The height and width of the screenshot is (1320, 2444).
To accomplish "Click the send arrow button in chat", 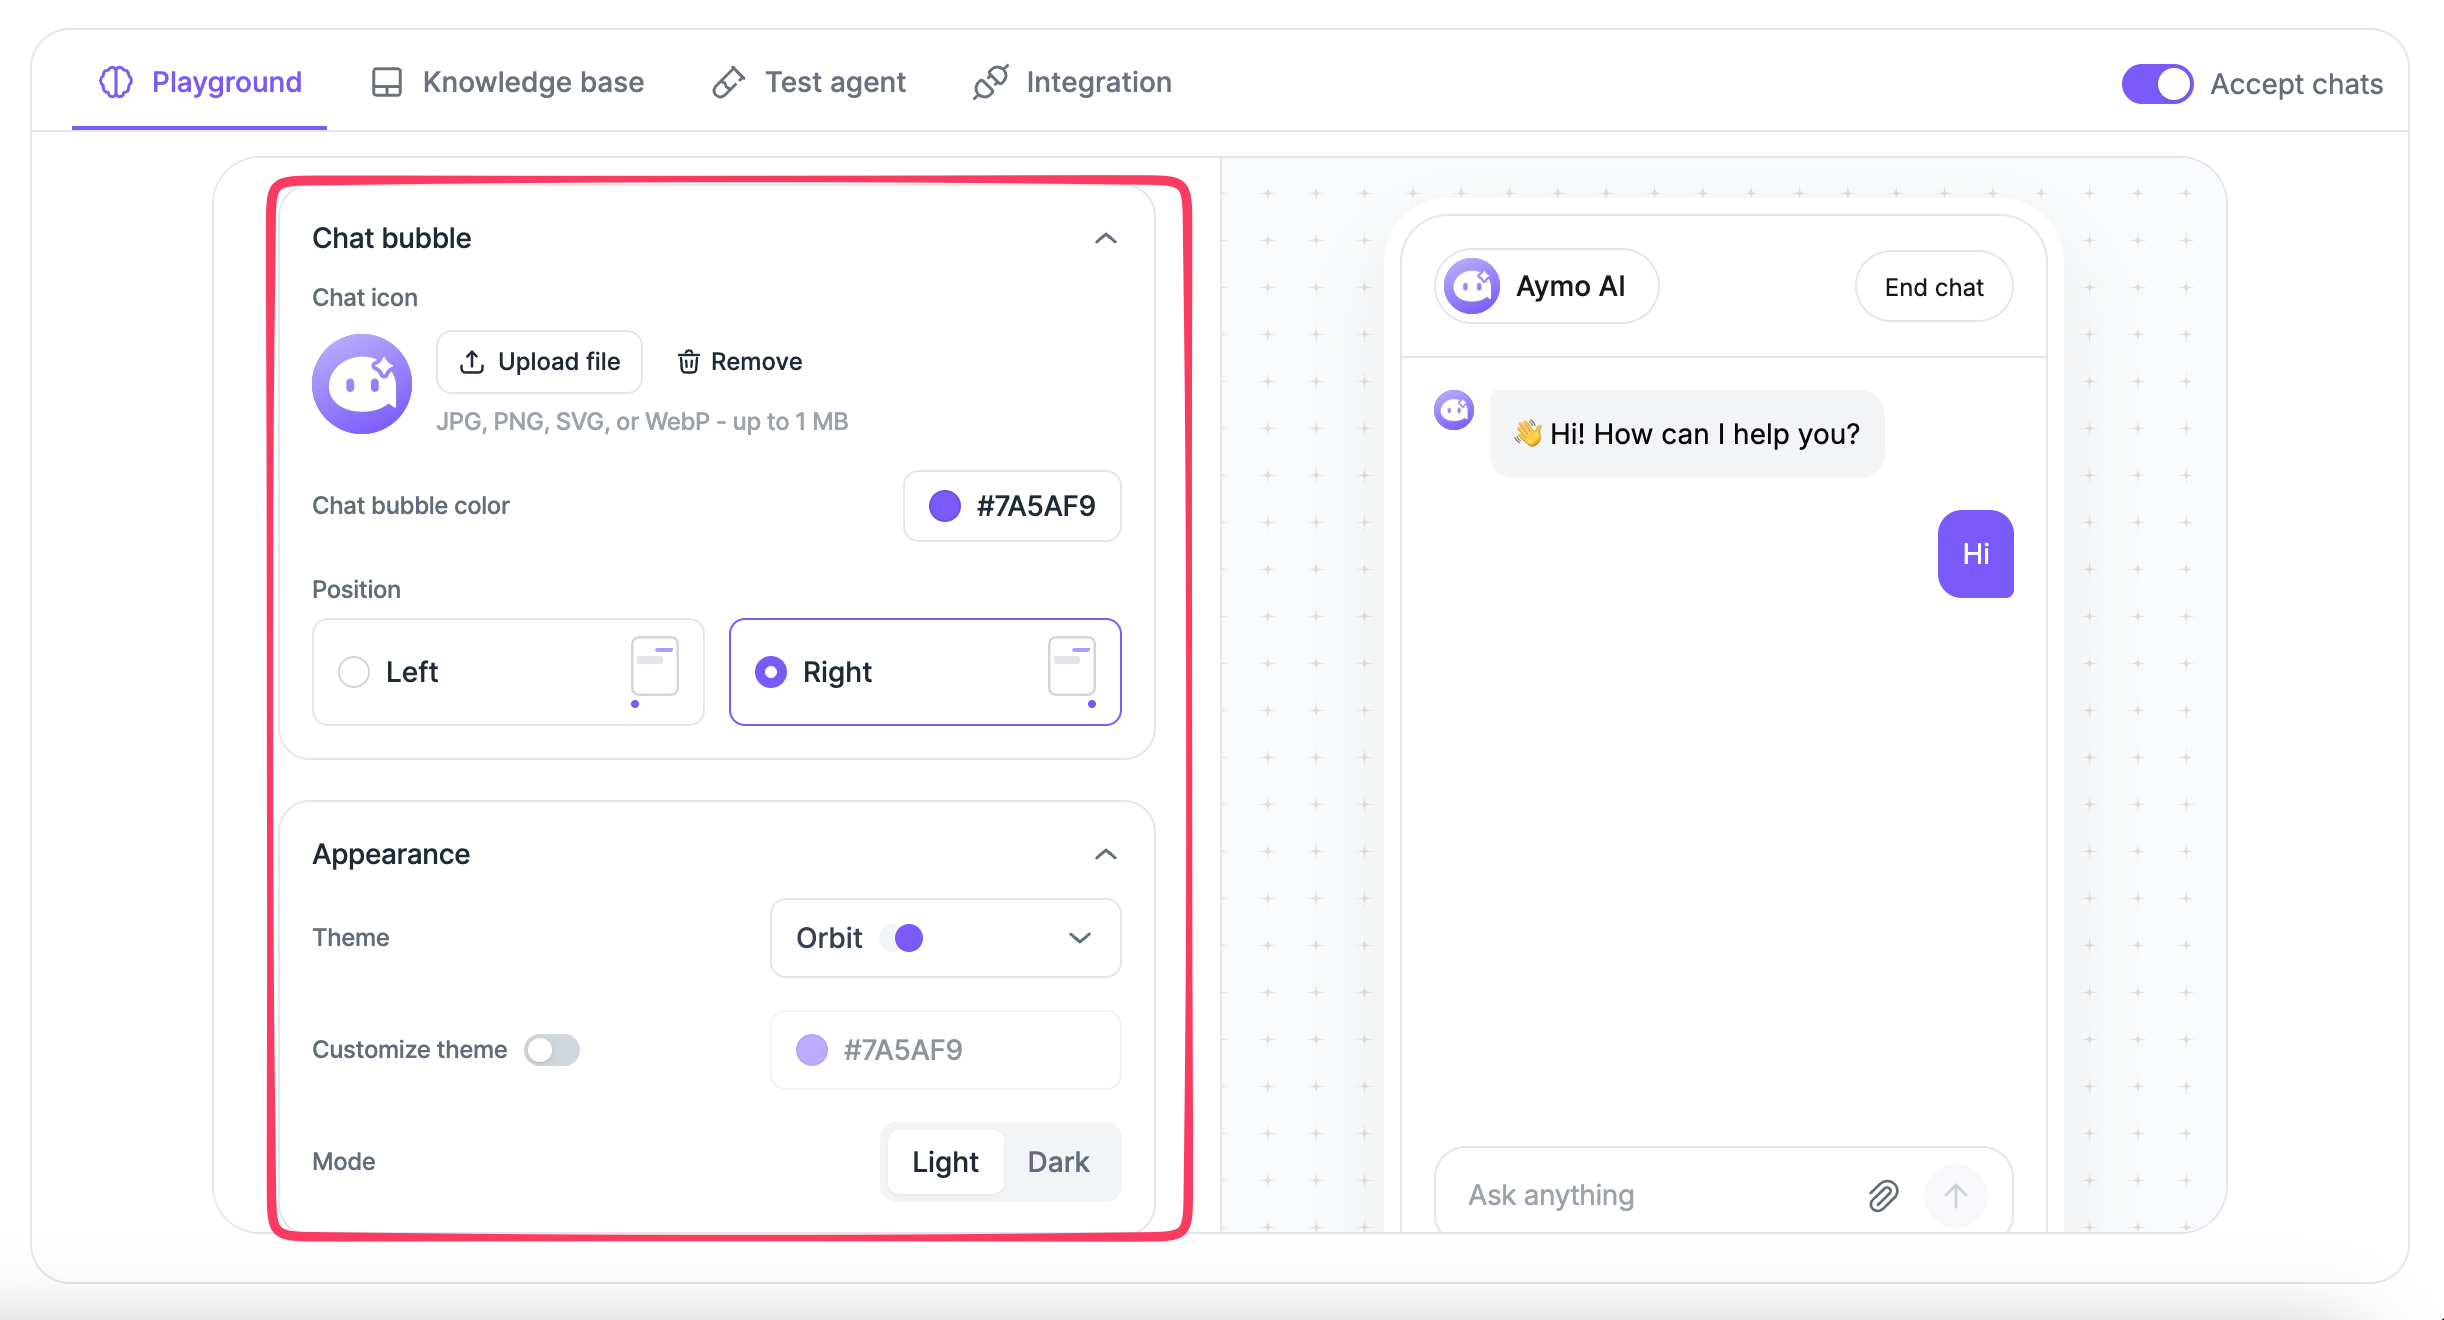I will pos(1955,1195).
